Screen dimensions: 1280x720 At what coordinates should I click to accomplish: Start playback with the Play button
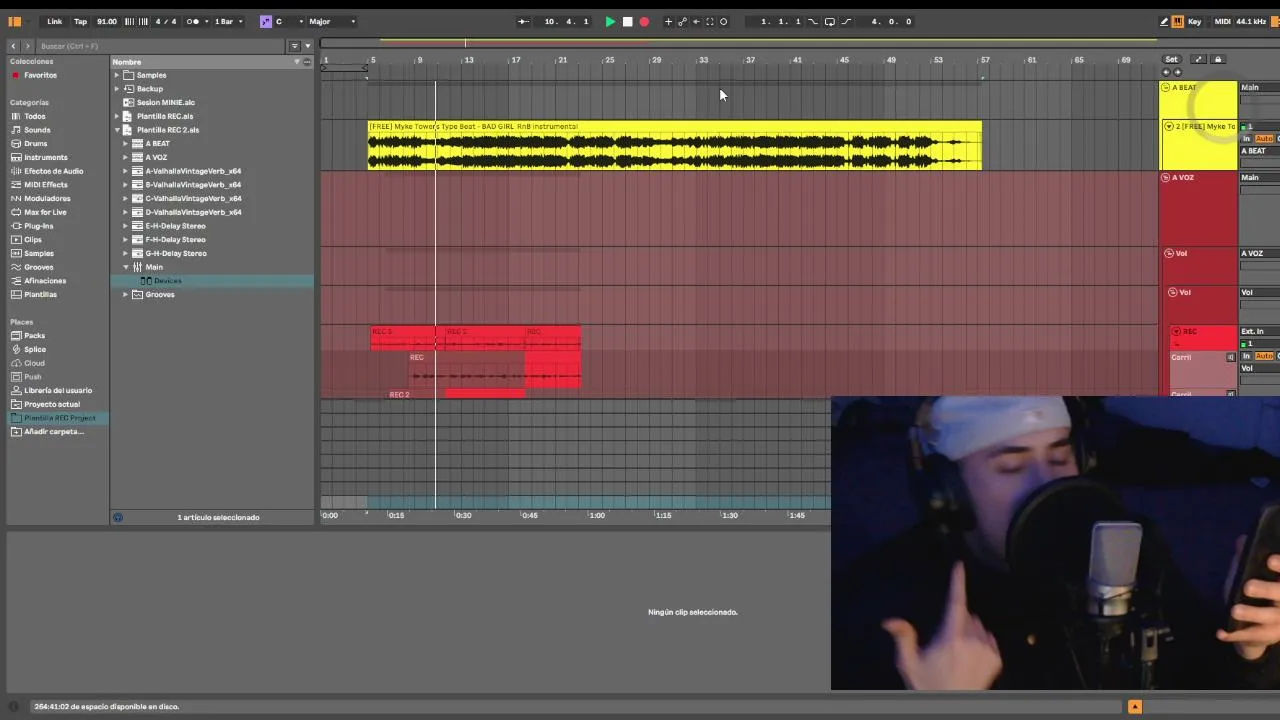pyautogui.click(x=610, y=21)
